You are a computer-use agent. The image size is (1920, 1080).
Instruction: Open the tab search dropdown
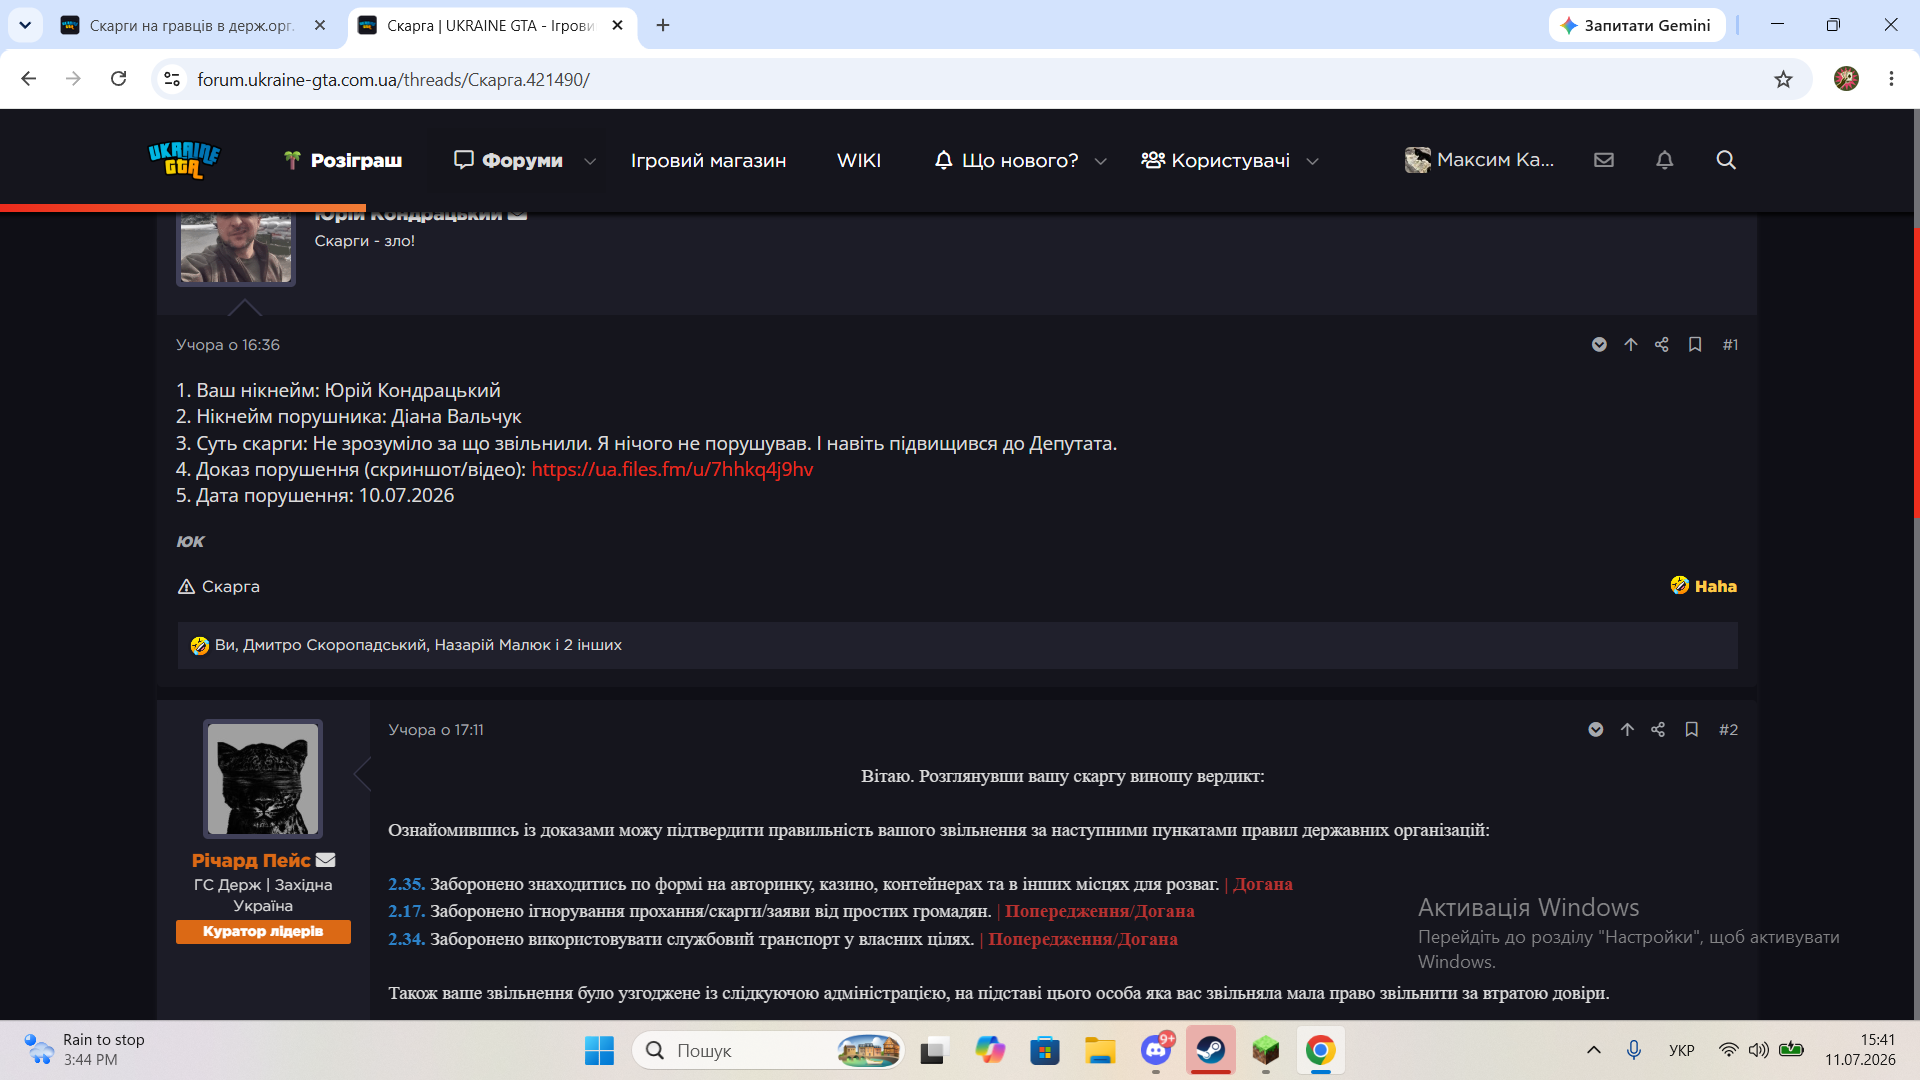click(x=25, y=25)
